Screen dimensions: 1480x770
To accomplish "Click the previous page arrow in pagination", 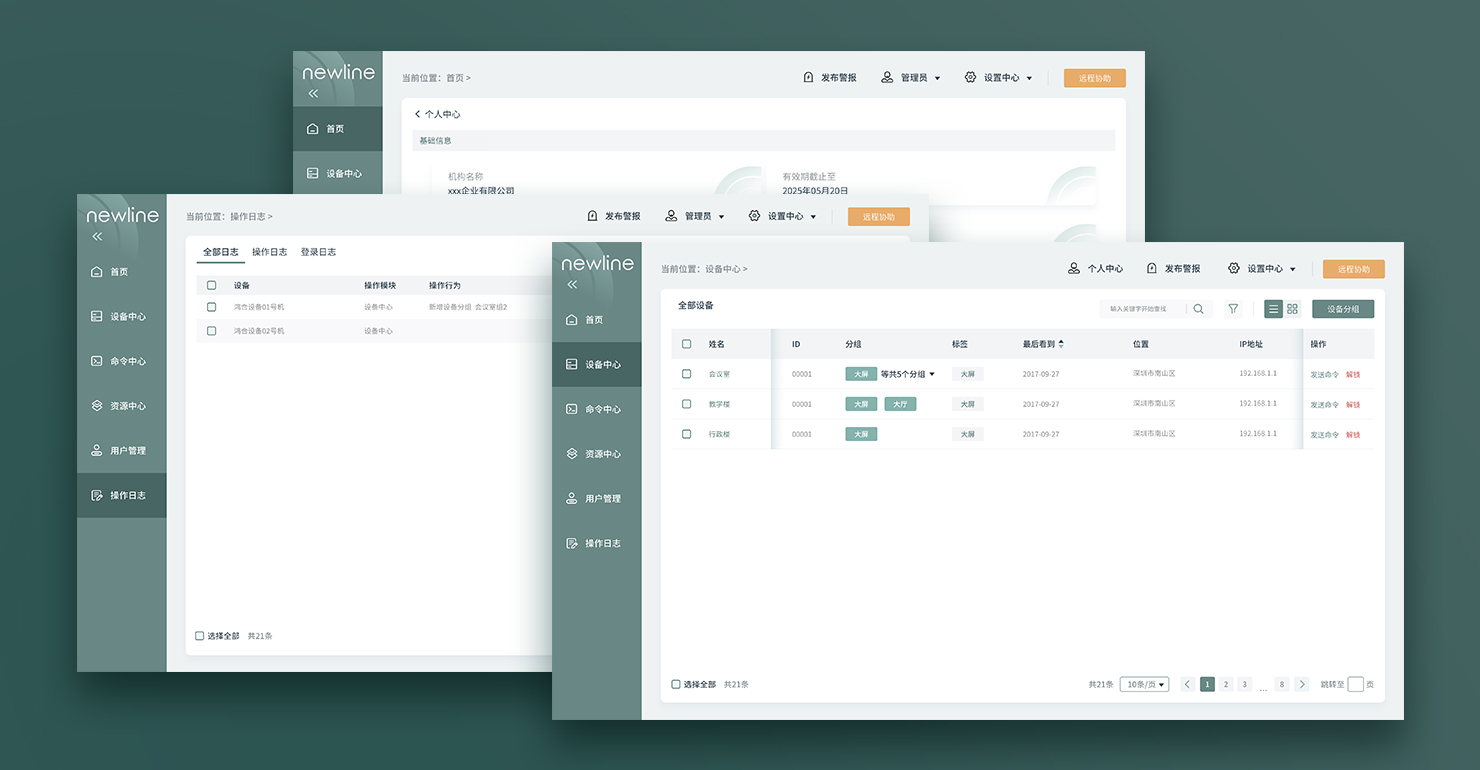I will [1187, 684].
